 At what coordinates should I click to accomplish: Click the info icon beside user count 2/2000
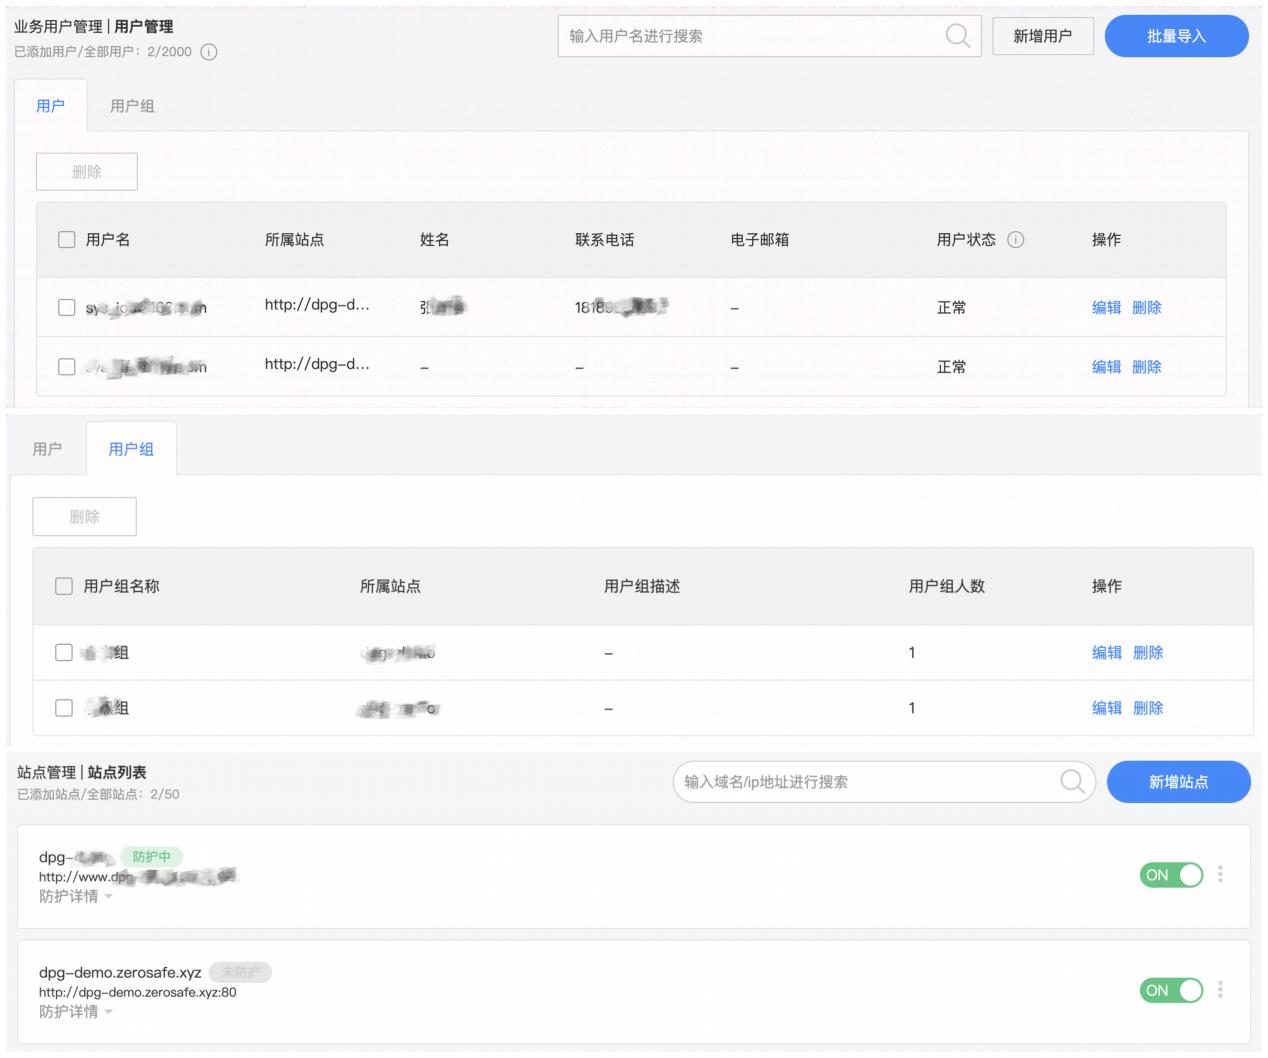tap(209, 52)
